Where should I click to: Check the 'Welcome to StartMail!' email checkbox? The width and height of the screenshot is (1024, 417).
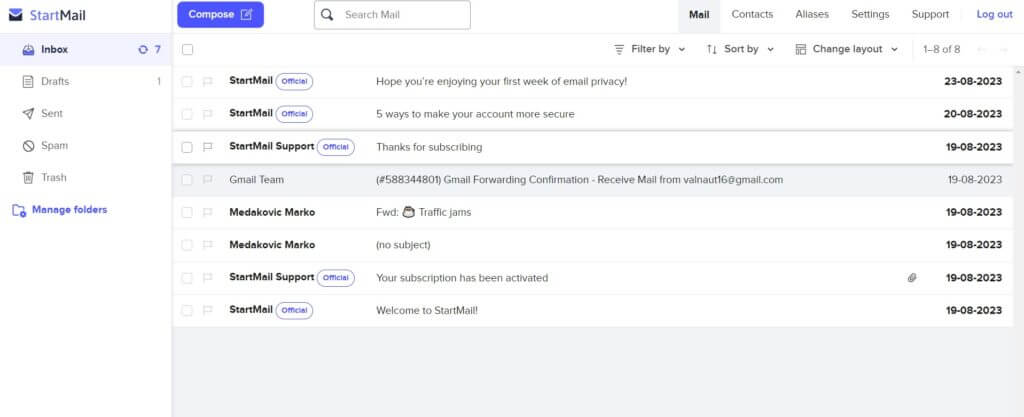[187, 311]
